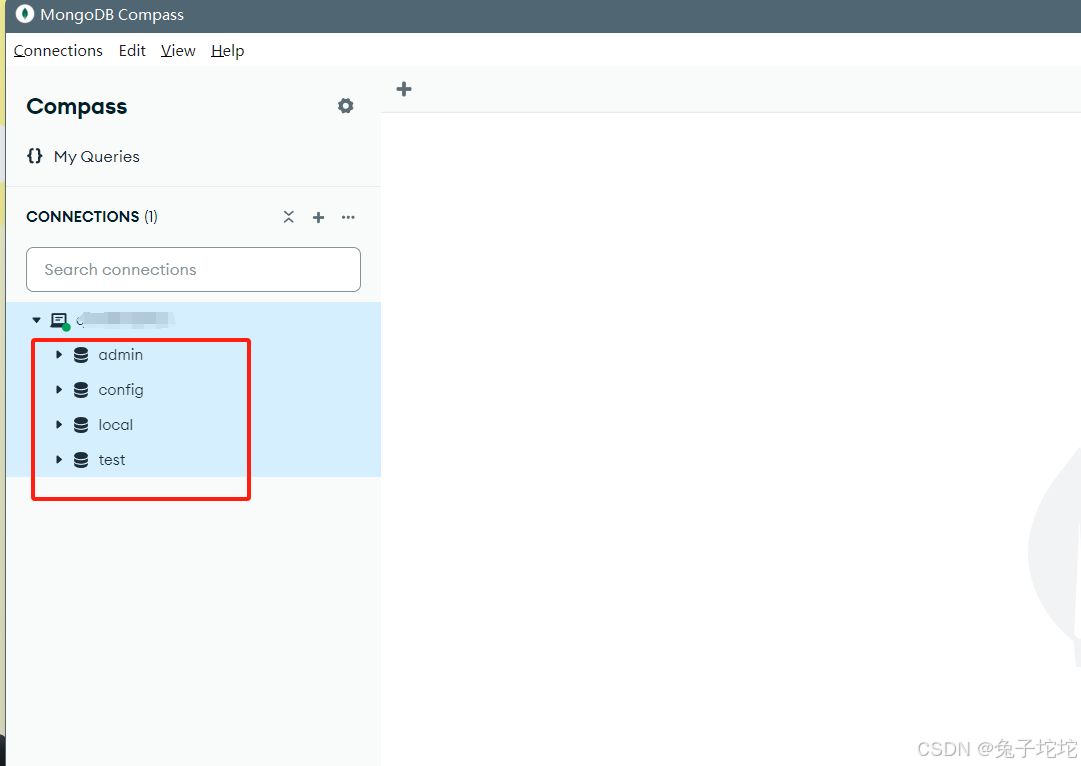This screenshot has height=766, width=1081.
Task: Collapse all connections icon
Action: pyautogui.click(x=289, y=217)
